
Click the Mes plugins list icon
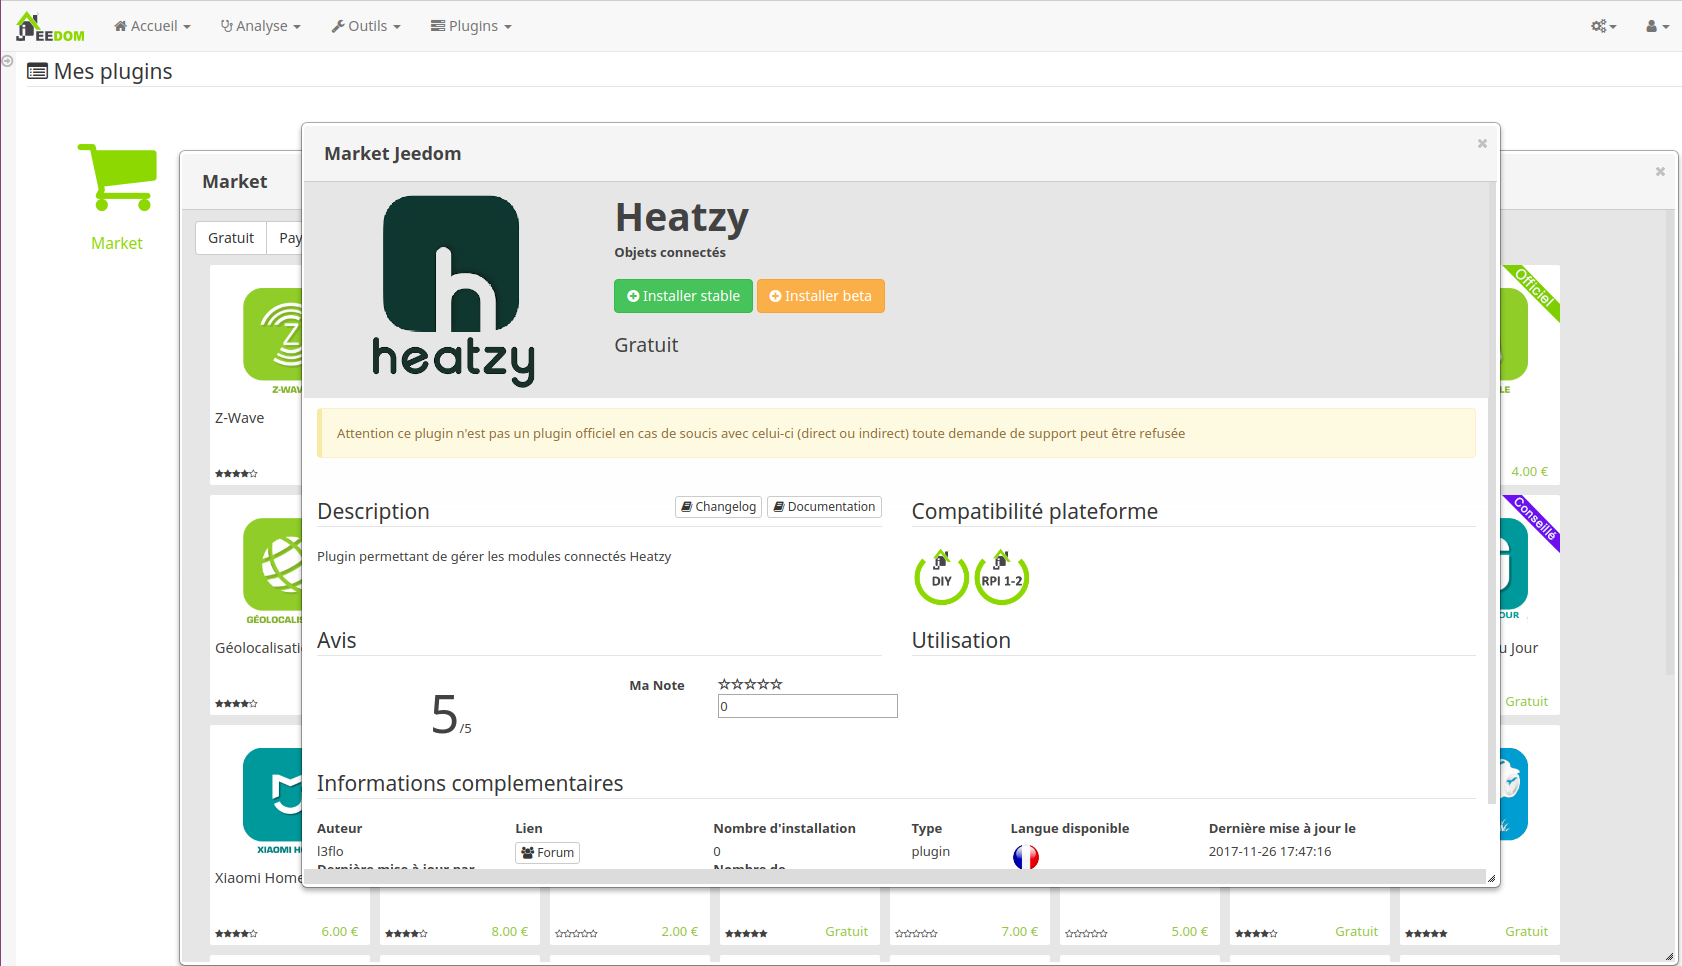37,71
